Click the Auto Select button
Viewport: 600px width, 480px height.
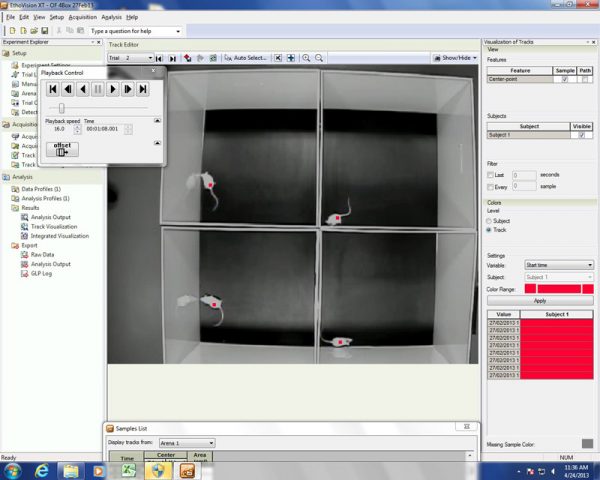246,58
